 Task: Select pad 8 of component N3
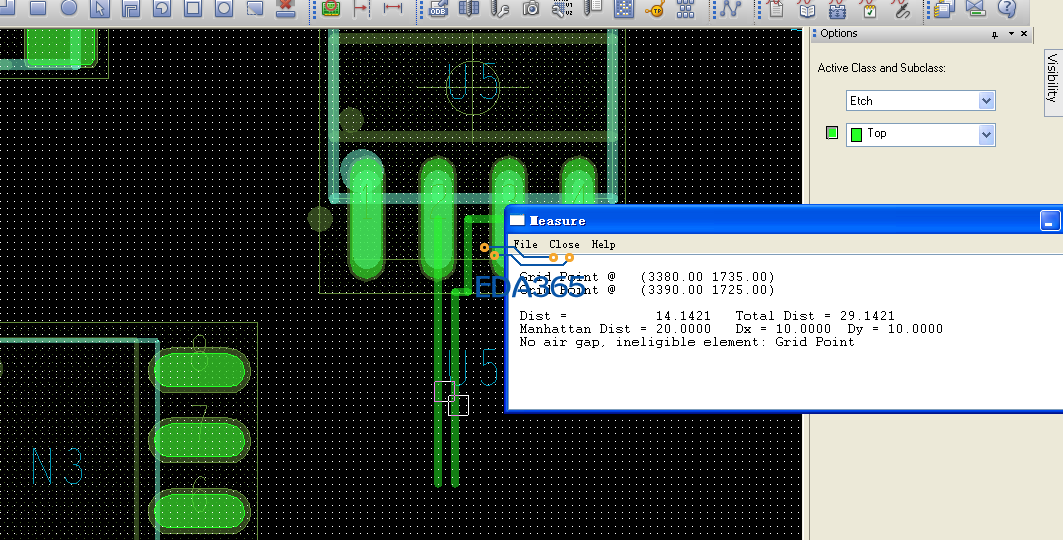pos(199,371)
